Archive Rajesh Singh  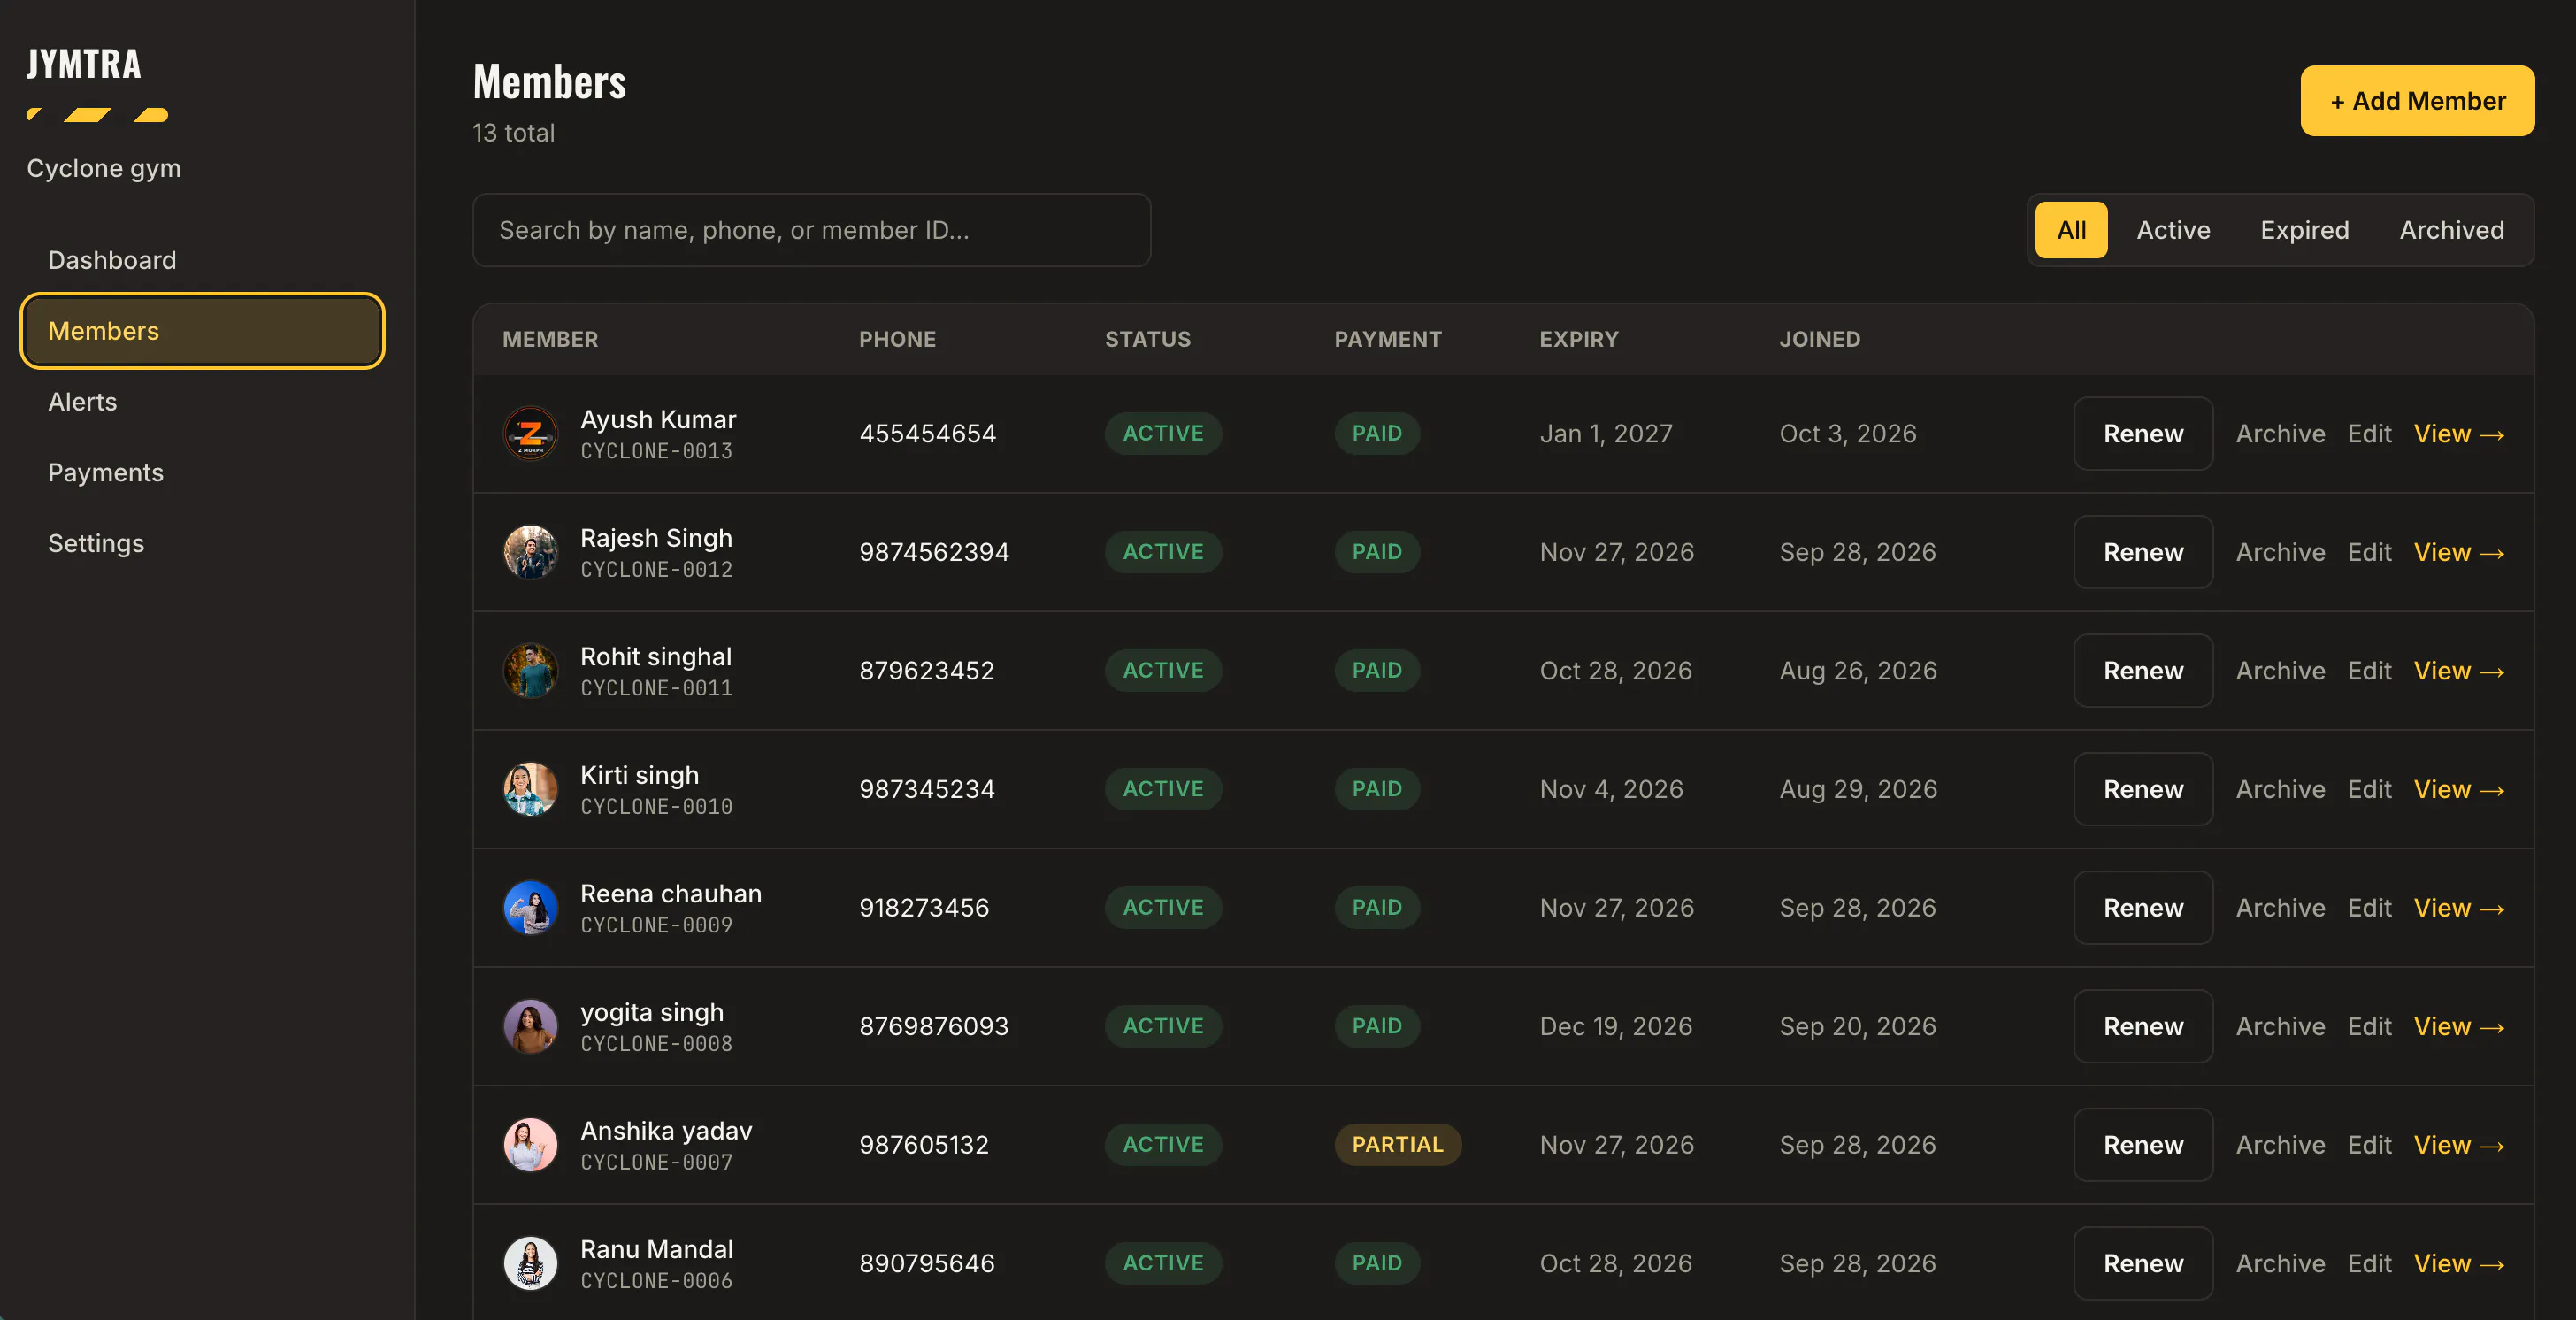coord(2280,552)
